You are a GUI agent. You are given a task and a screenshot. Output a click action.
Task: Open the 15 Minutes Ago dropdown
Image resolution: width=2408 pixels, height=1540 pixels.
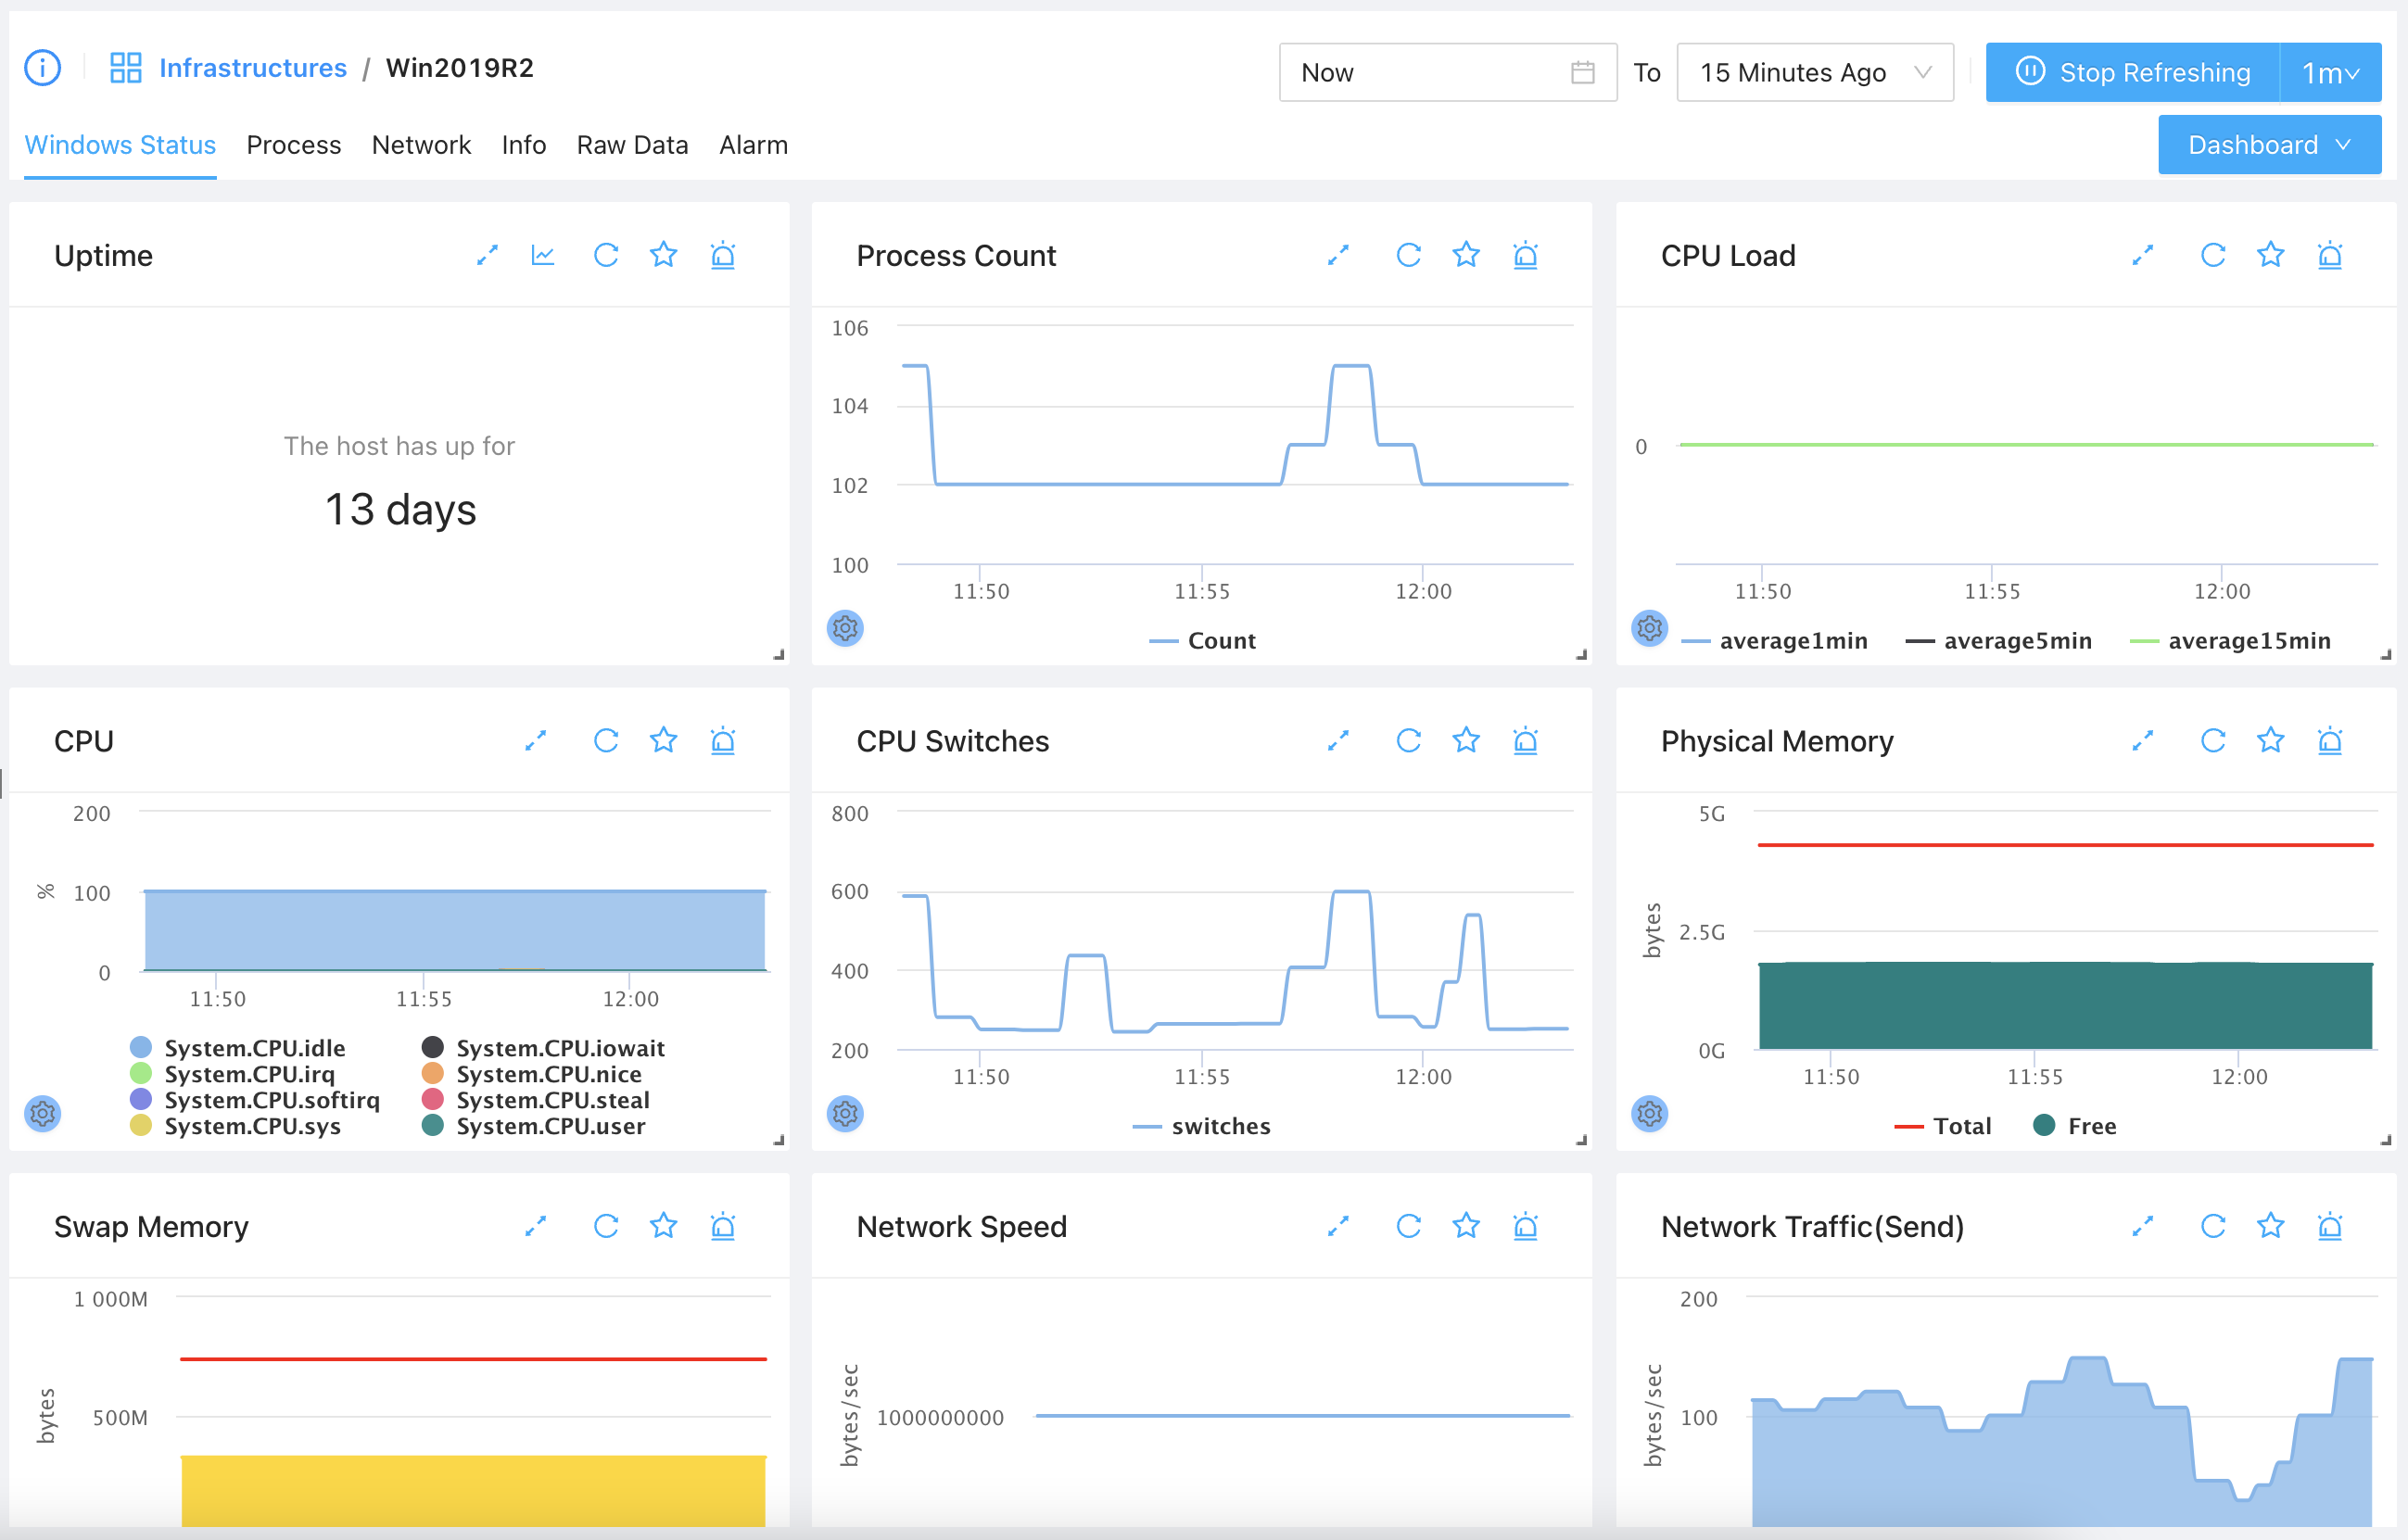[x=1814, y=72]
